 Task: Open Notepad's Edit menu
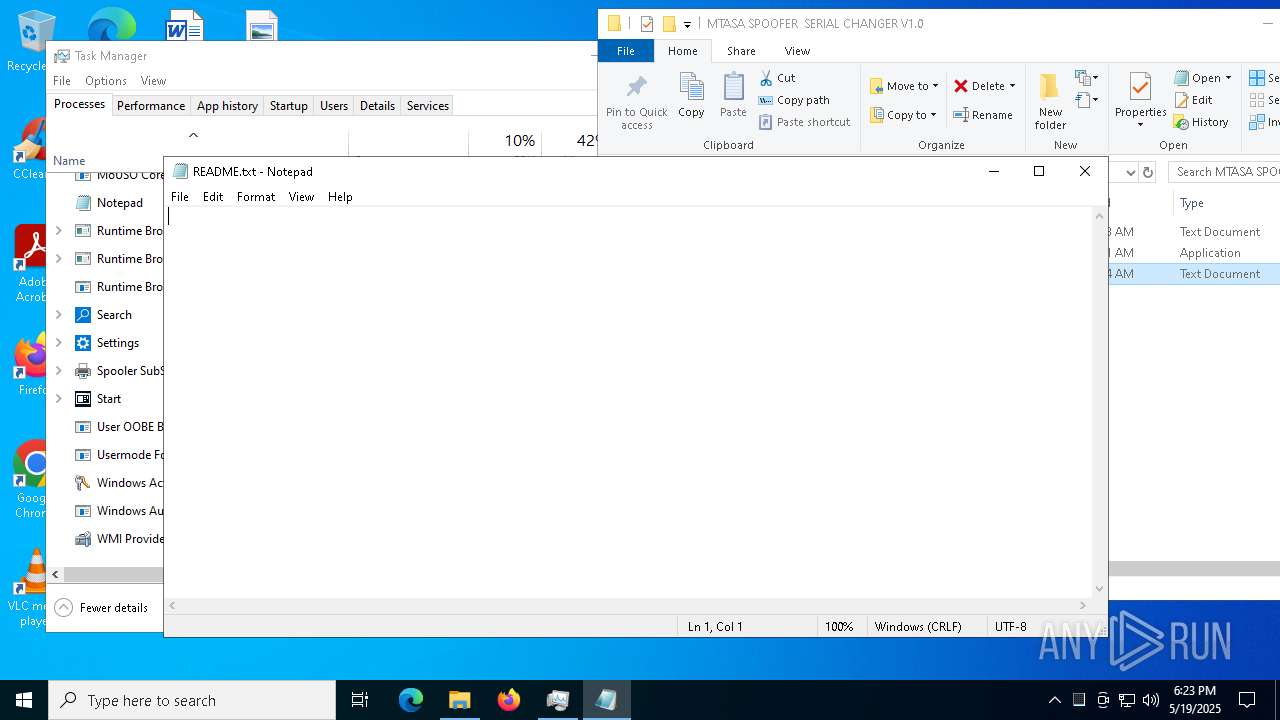pyautogui.click(x=213, y=197)
